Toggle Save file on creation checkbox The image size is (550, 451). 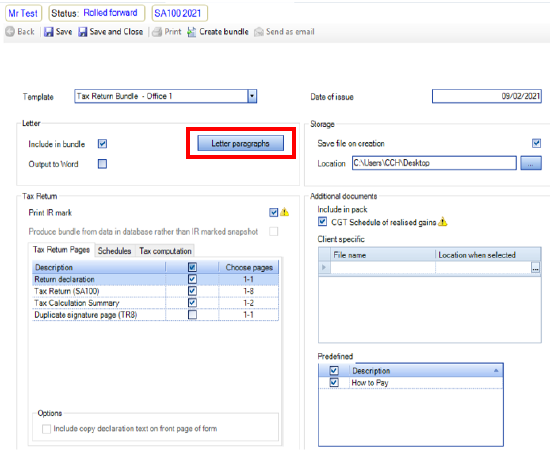coord(536,143)
